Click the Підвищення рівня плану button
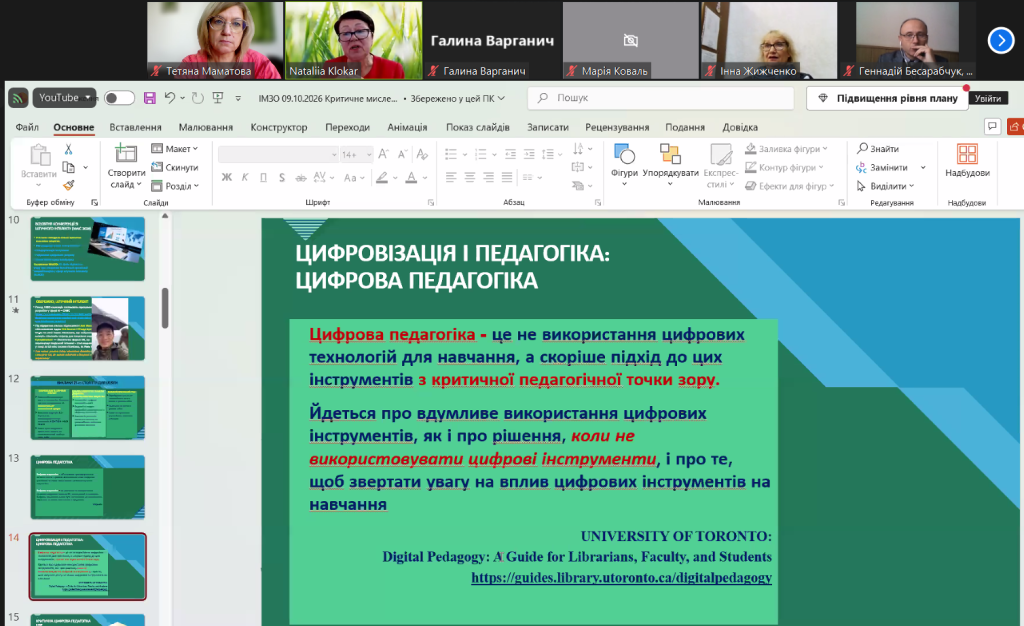The width and height of the screenshot is (1024, 626). point(888,98)
